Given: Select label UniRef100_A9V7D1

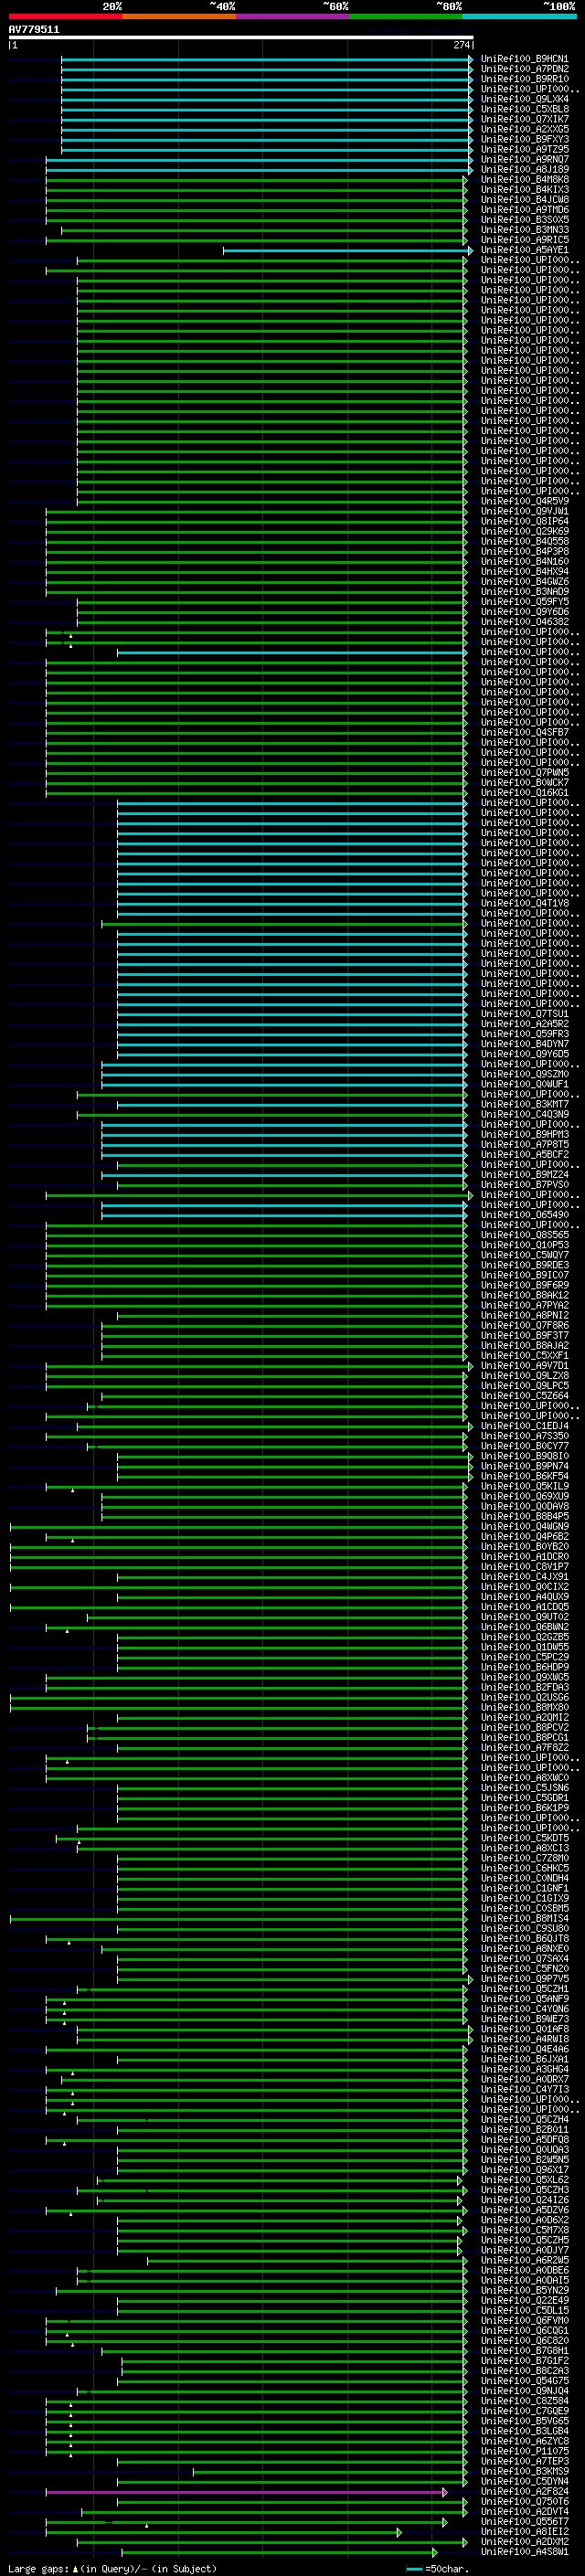Looking at the screenshot, I should (524, 1366).
